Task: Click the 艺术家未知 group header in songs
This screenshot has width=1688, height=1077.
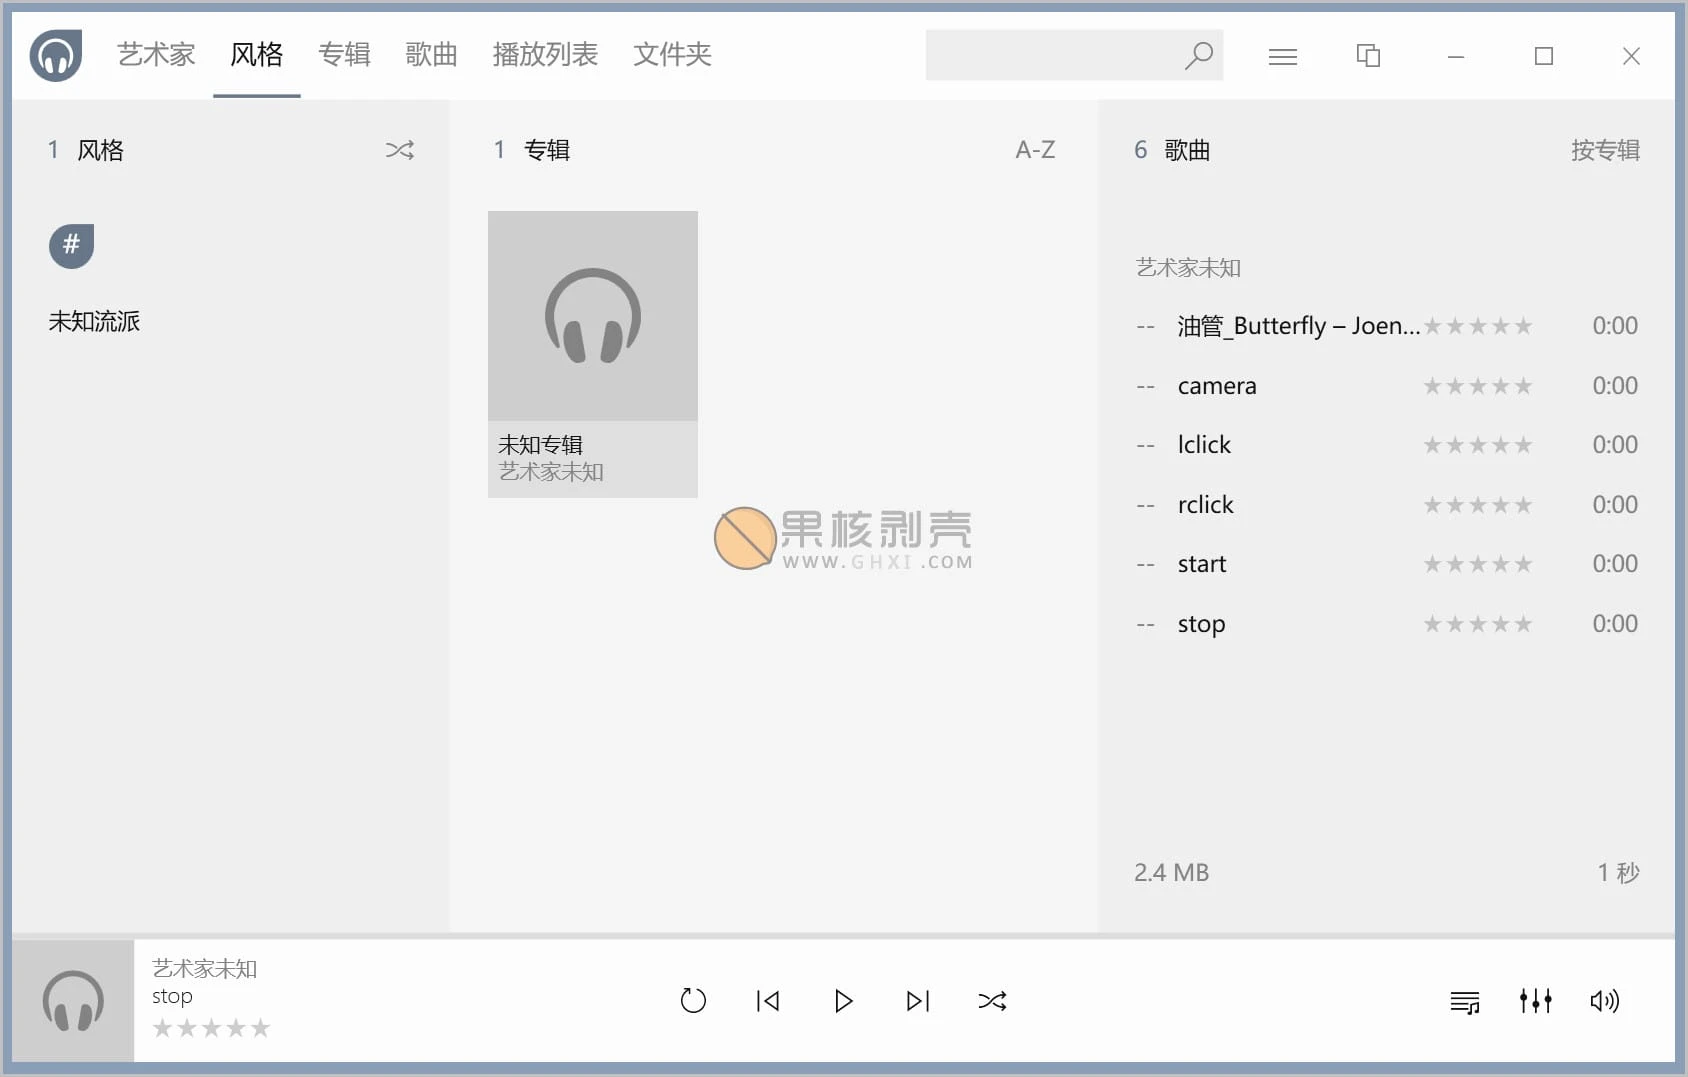Action: (x=1188, y=268)
